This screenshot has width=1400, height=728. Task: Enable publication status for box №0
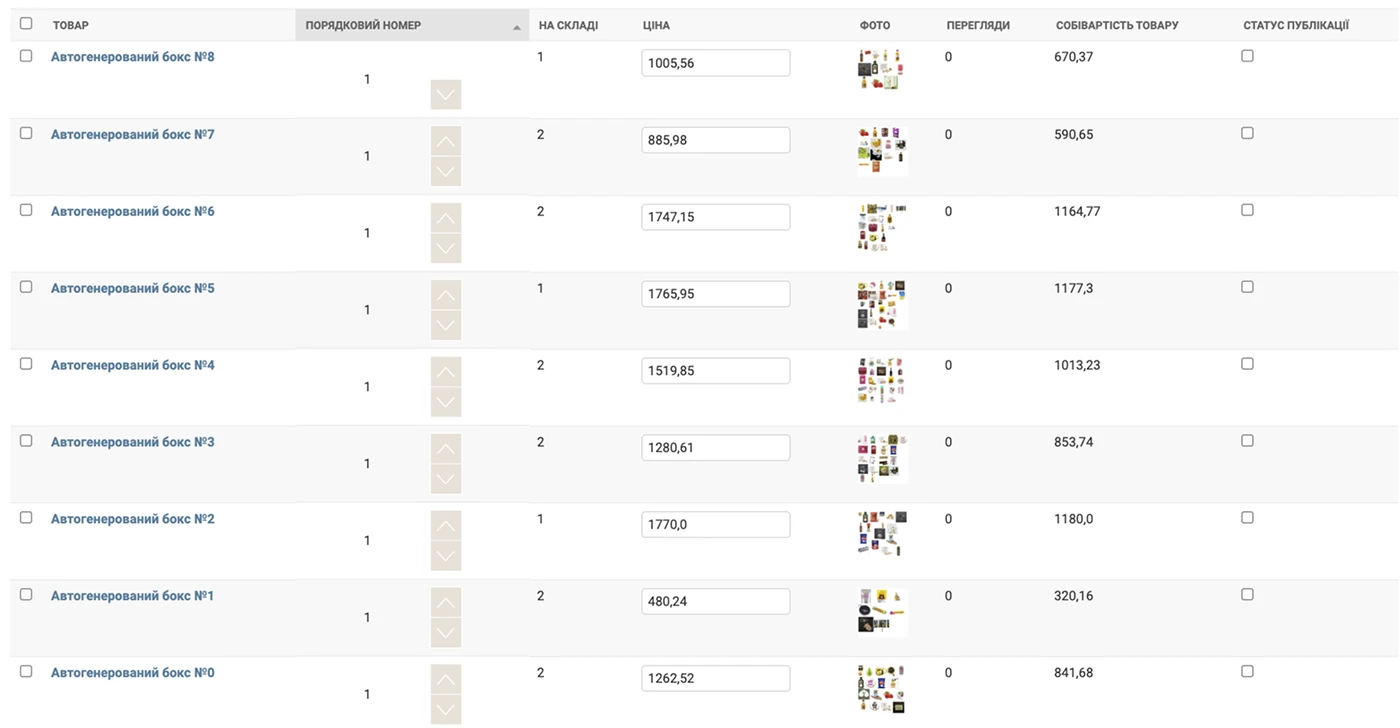1247,671
